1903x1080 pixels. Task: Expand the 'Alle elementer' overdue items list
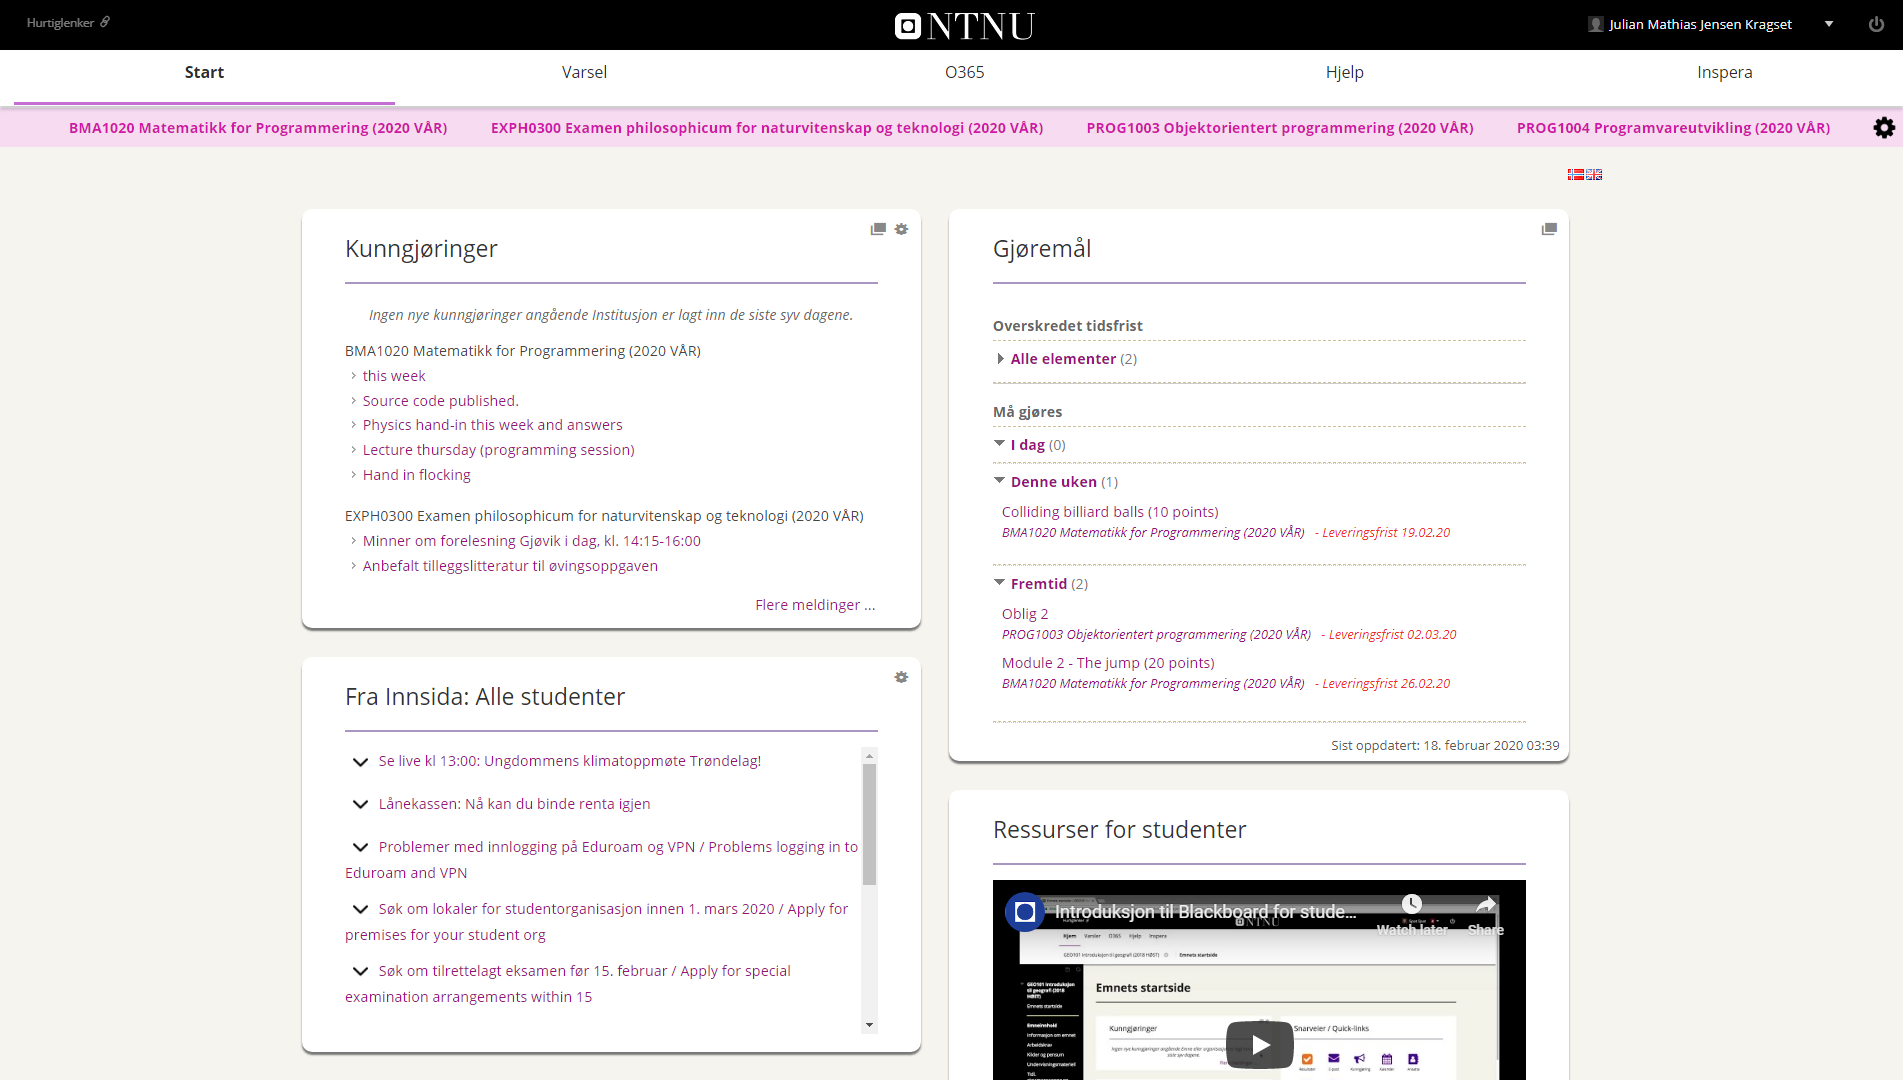1063,358
